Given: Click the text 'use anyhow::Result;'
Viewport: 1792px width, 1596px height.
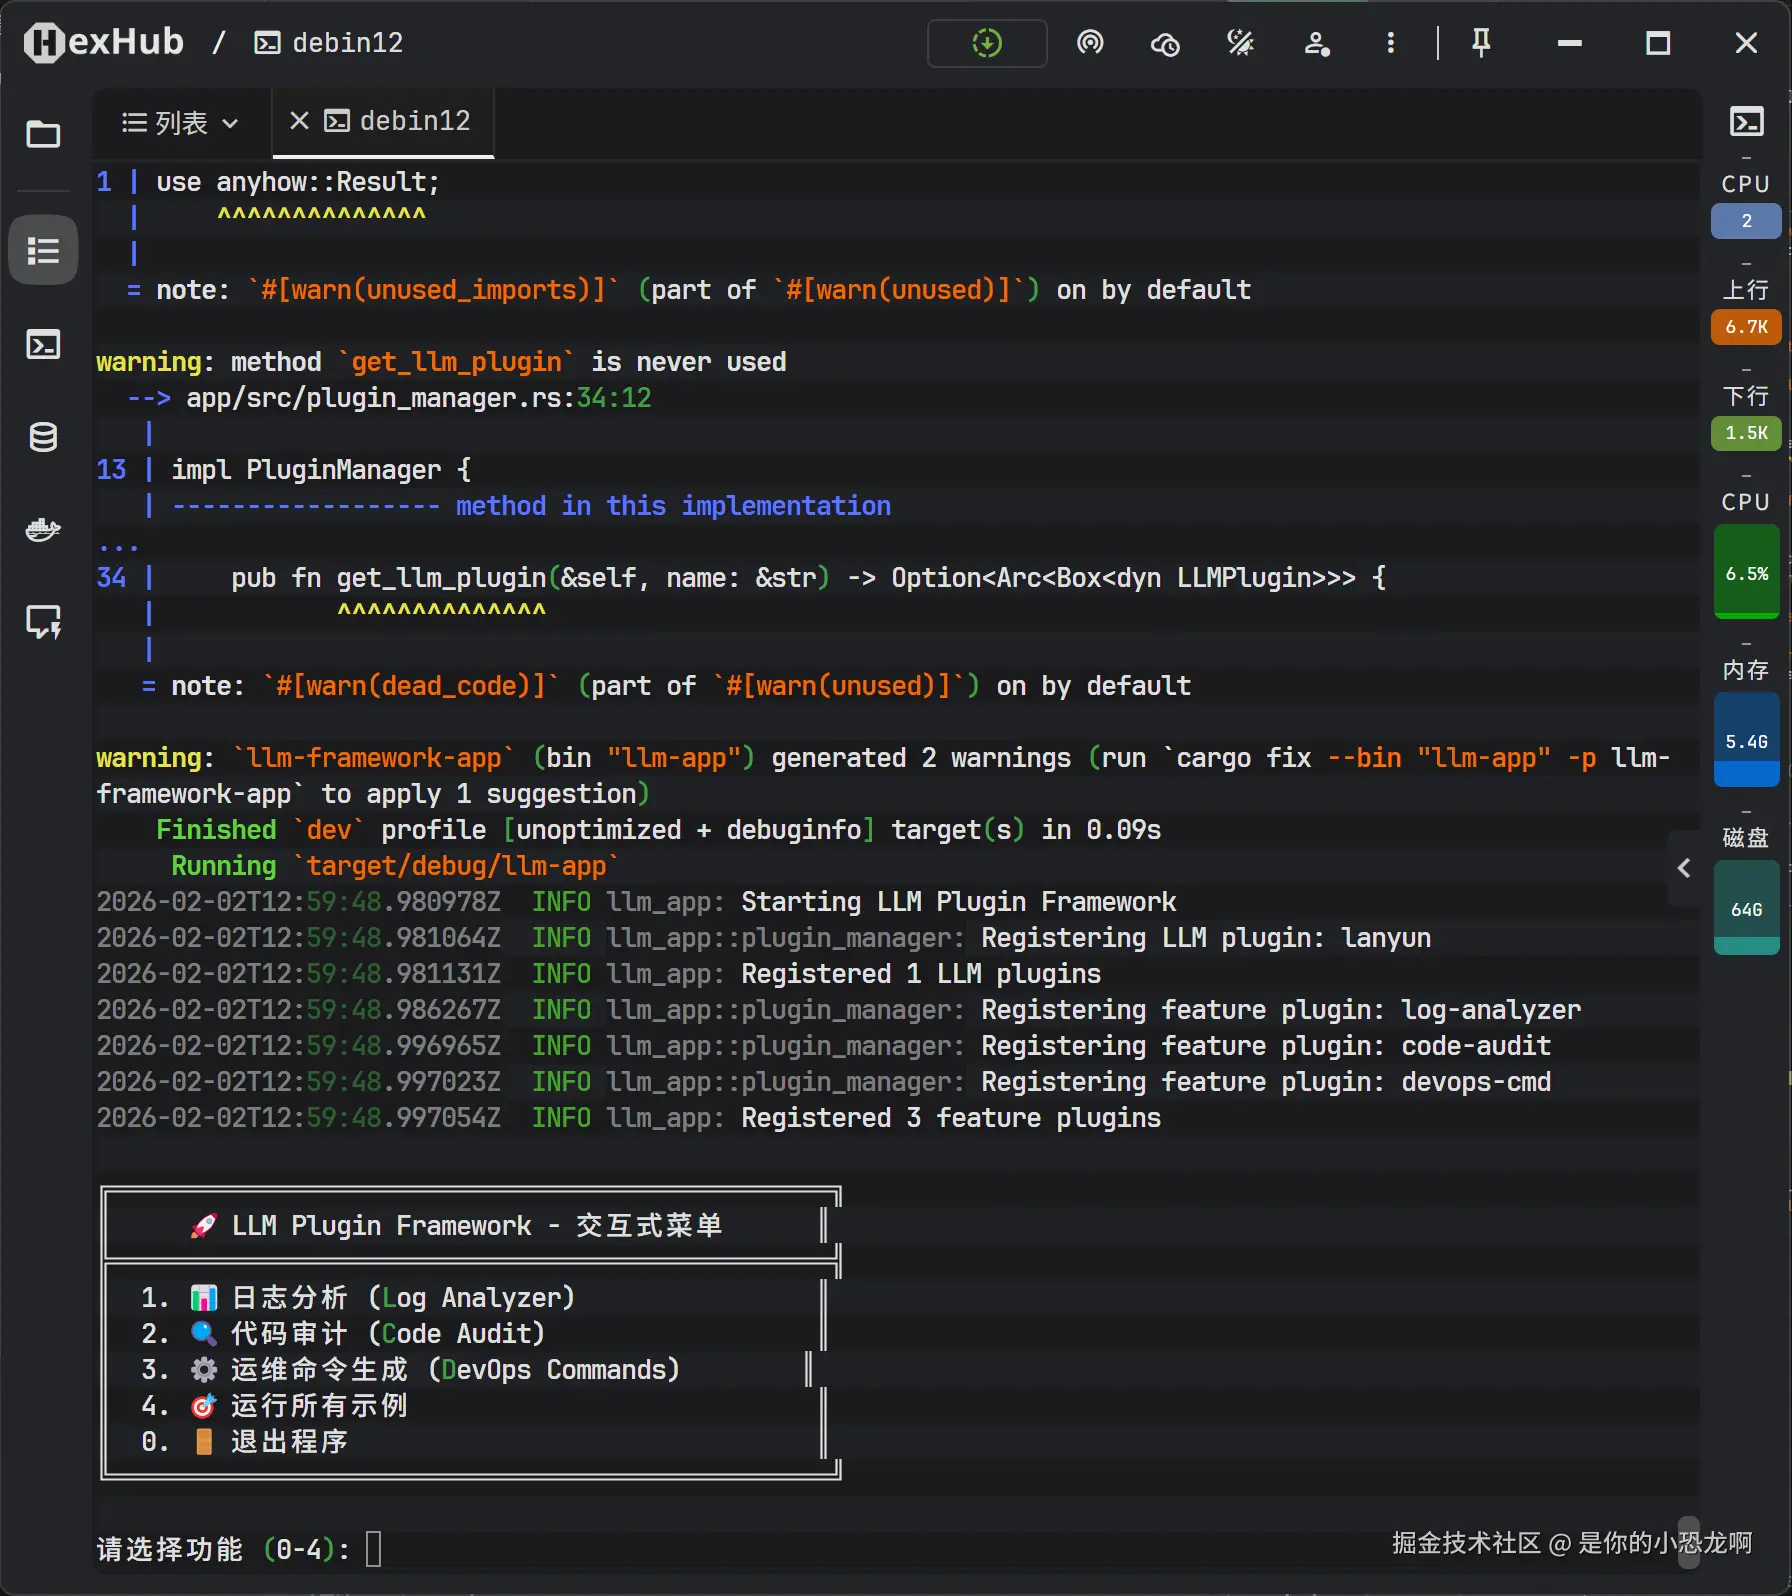Looking at the screenshot, I should 298,182.
